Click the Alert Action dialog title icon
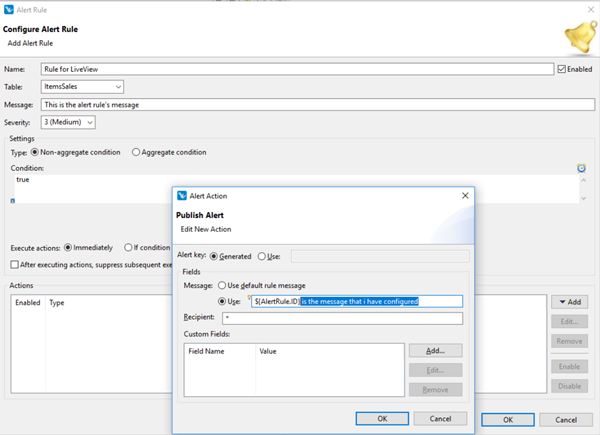This screenshot has width=600, height=435. pos(182,196)
